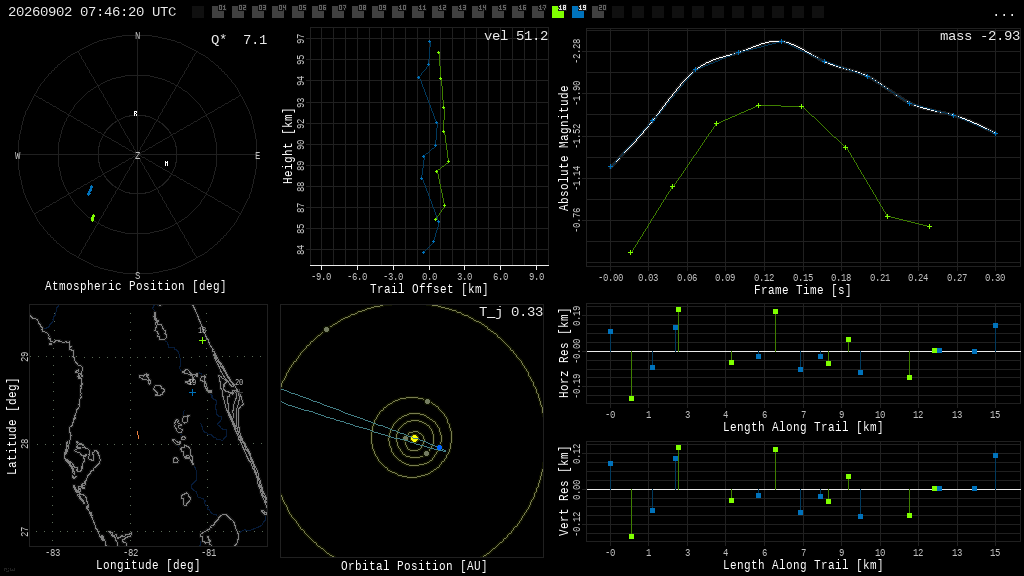Toggle station square labeled 03
Viewport: 1024px width, 576px height.
point(259,12)
